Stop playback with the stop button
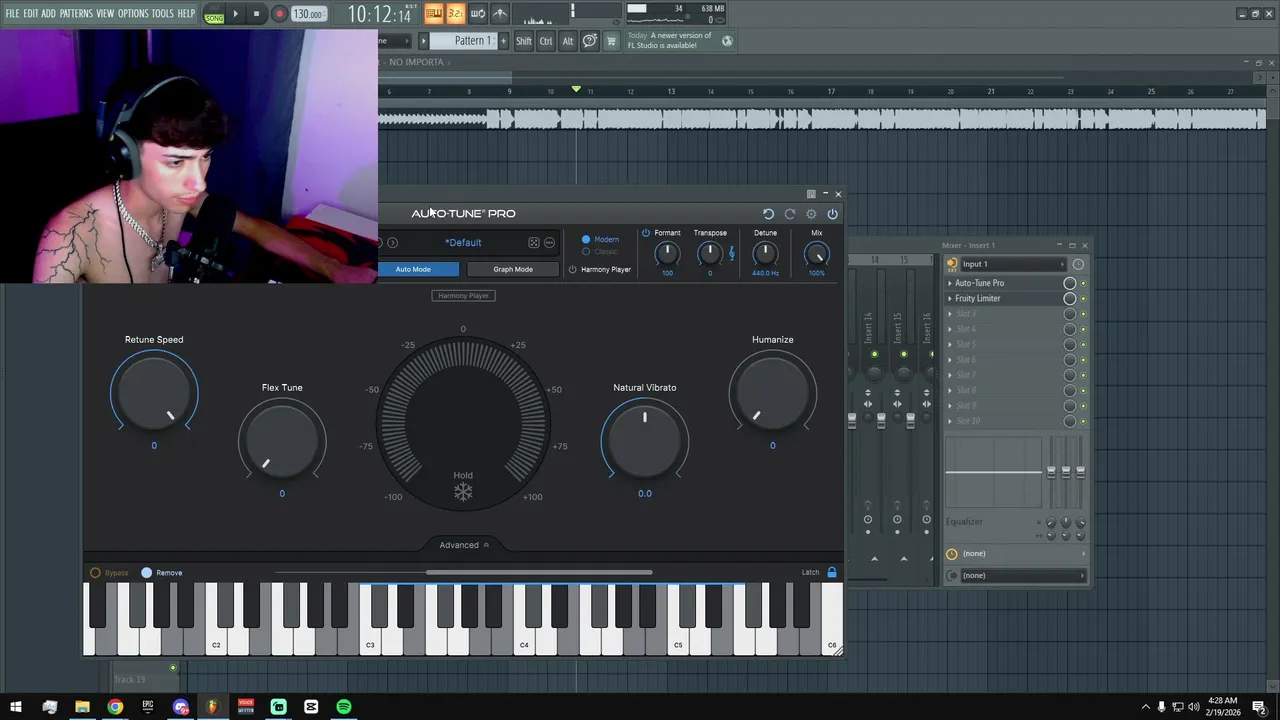Viewport: 1280px width, 720px height. [x=257, y=14]
